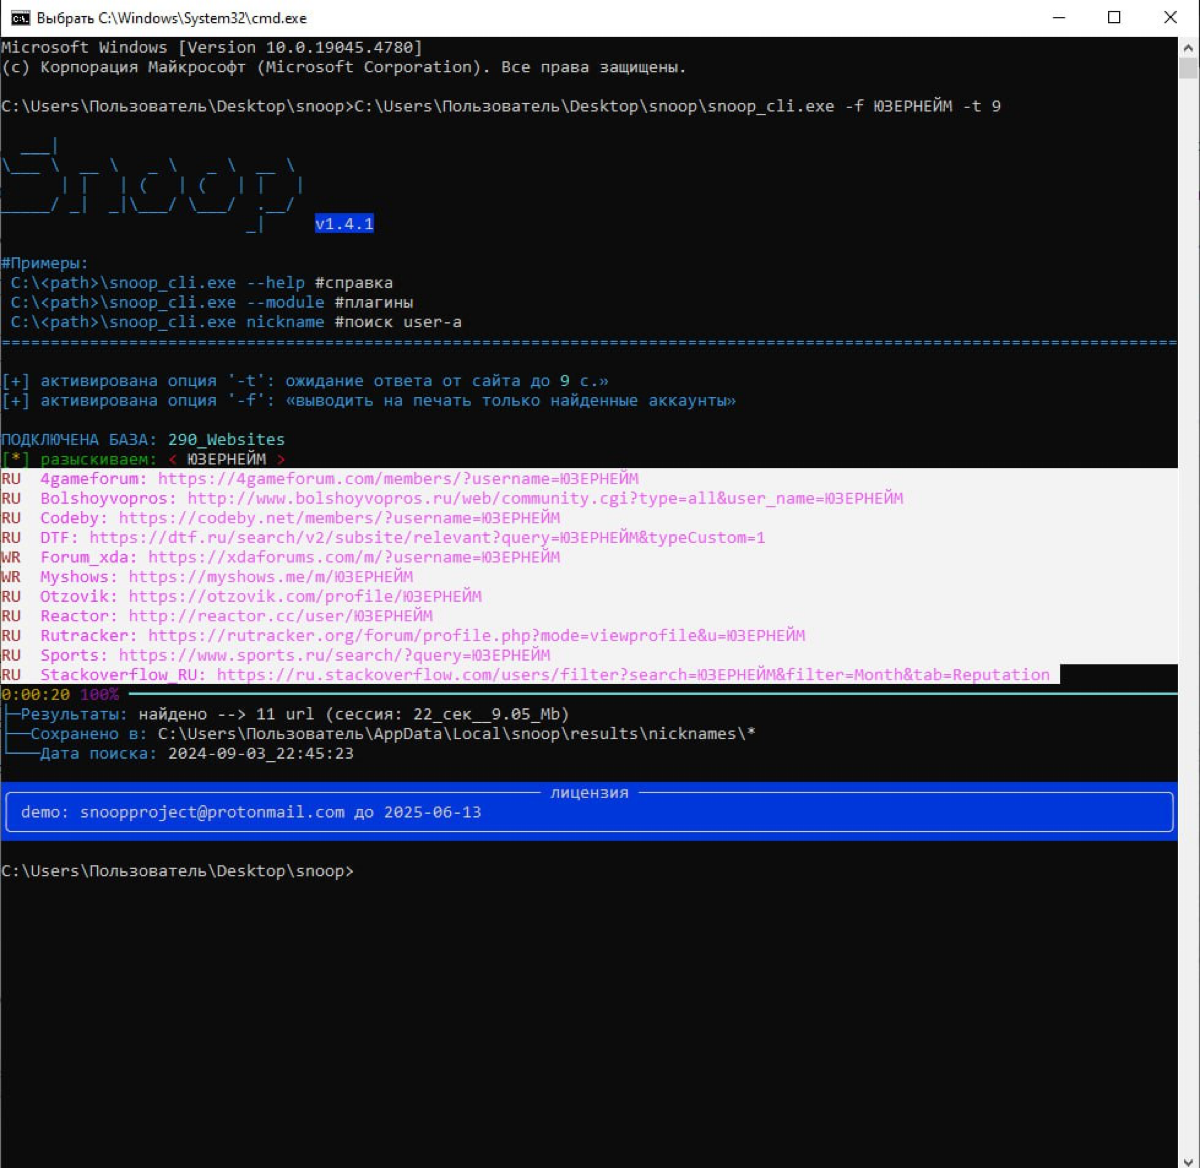Maximize the cmd.exe window
The width and height of the screenshot is (1200, 1168).
pyautogui.click(x=1114, y=18)
